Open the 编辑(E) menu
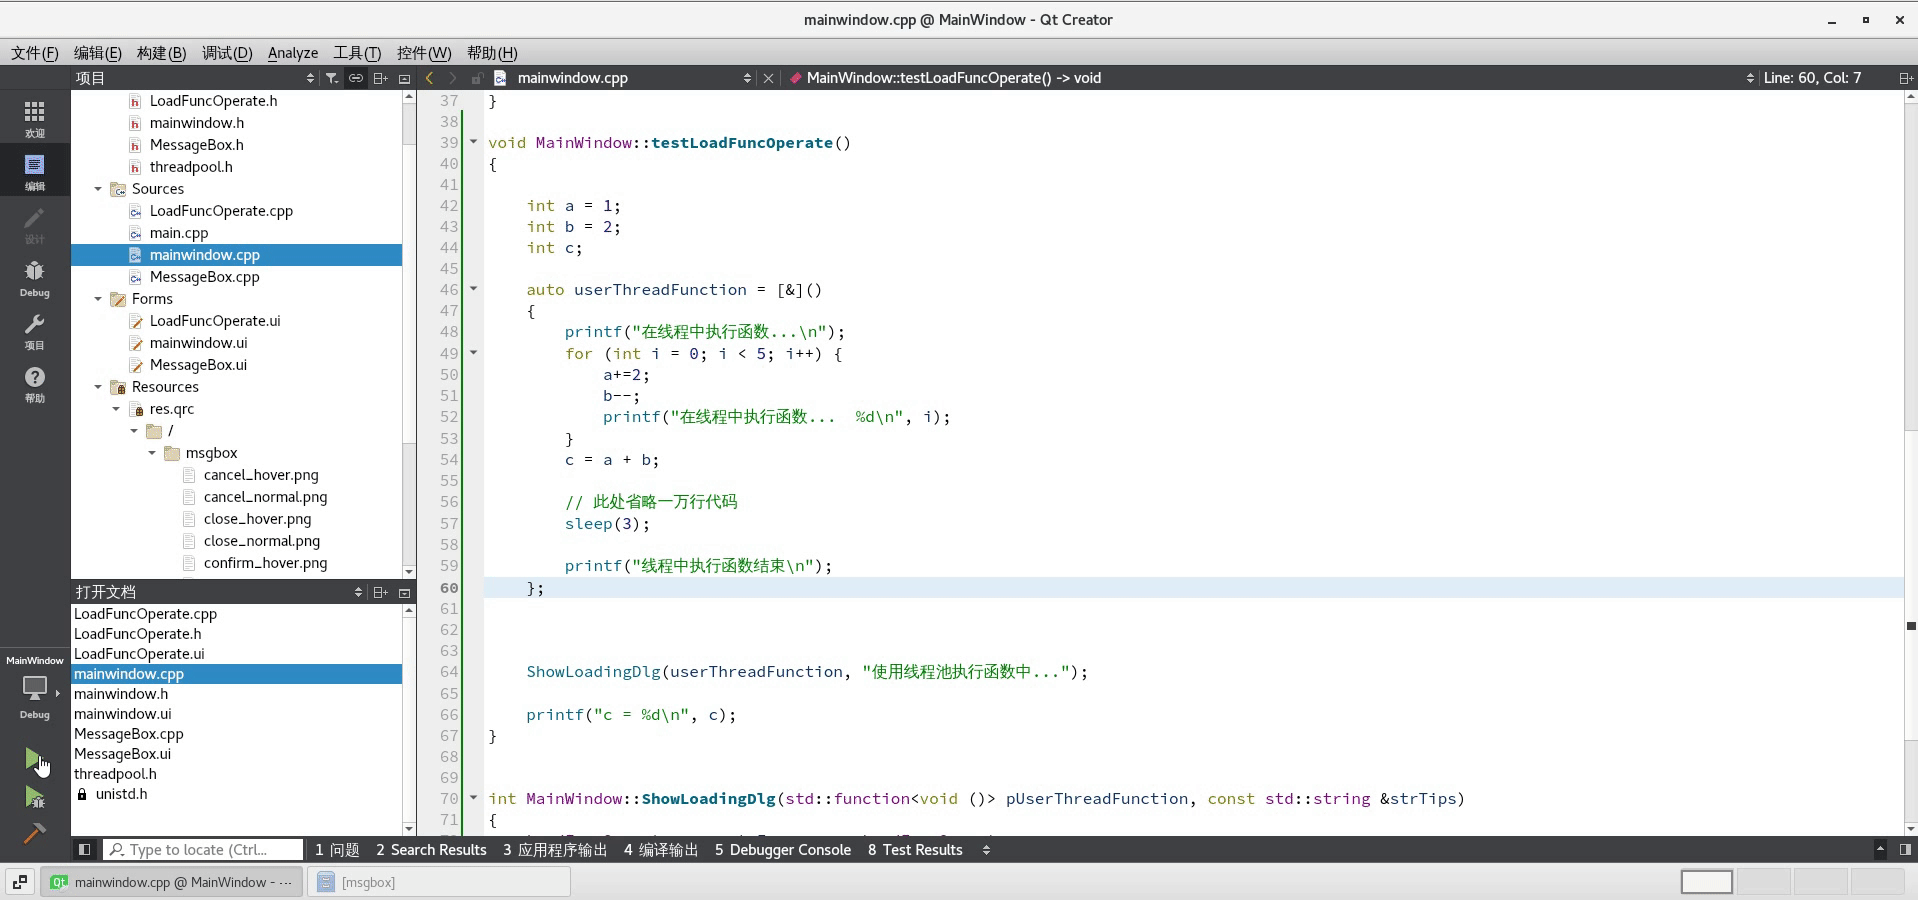The image size is (1918, 900). pyautogui.click(x=98, y=53)
